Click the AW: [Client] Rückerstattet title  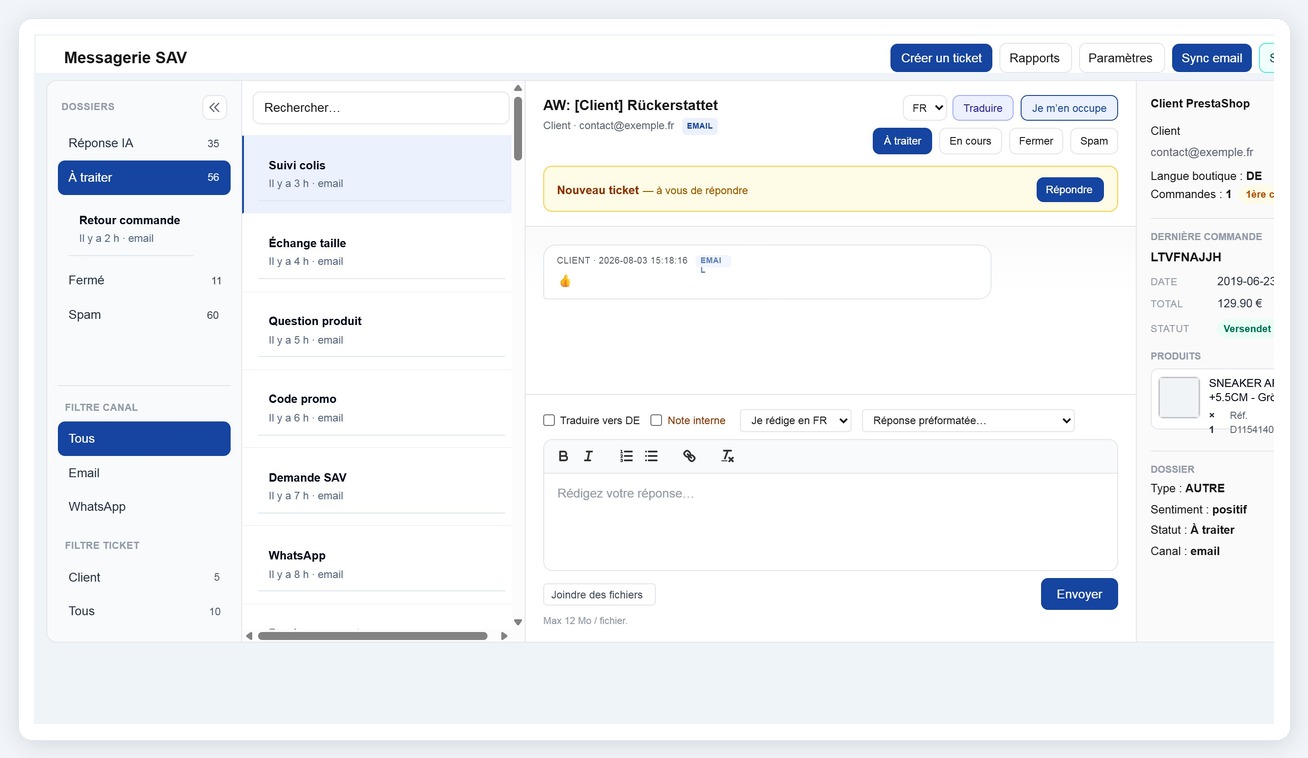tap(630, 105)
